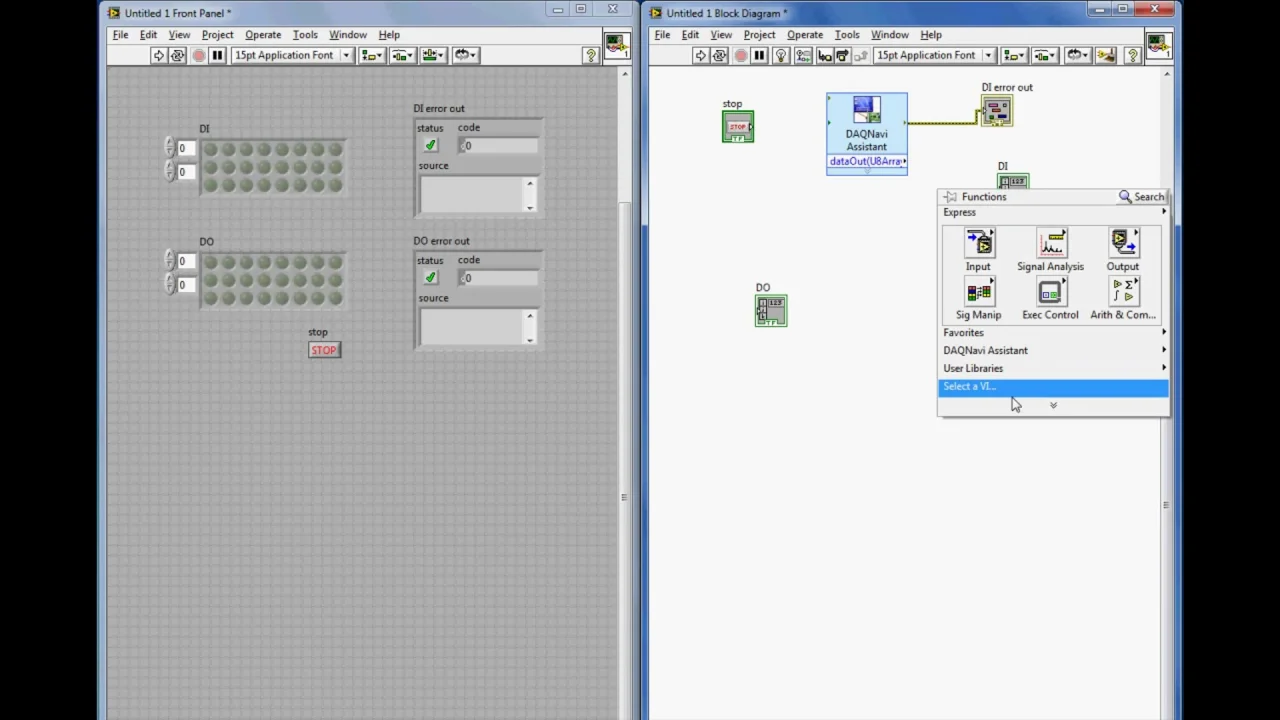The image size is (1280, 720).
Task: Select DI terminal on block diagram
Action: (1013, 181)
